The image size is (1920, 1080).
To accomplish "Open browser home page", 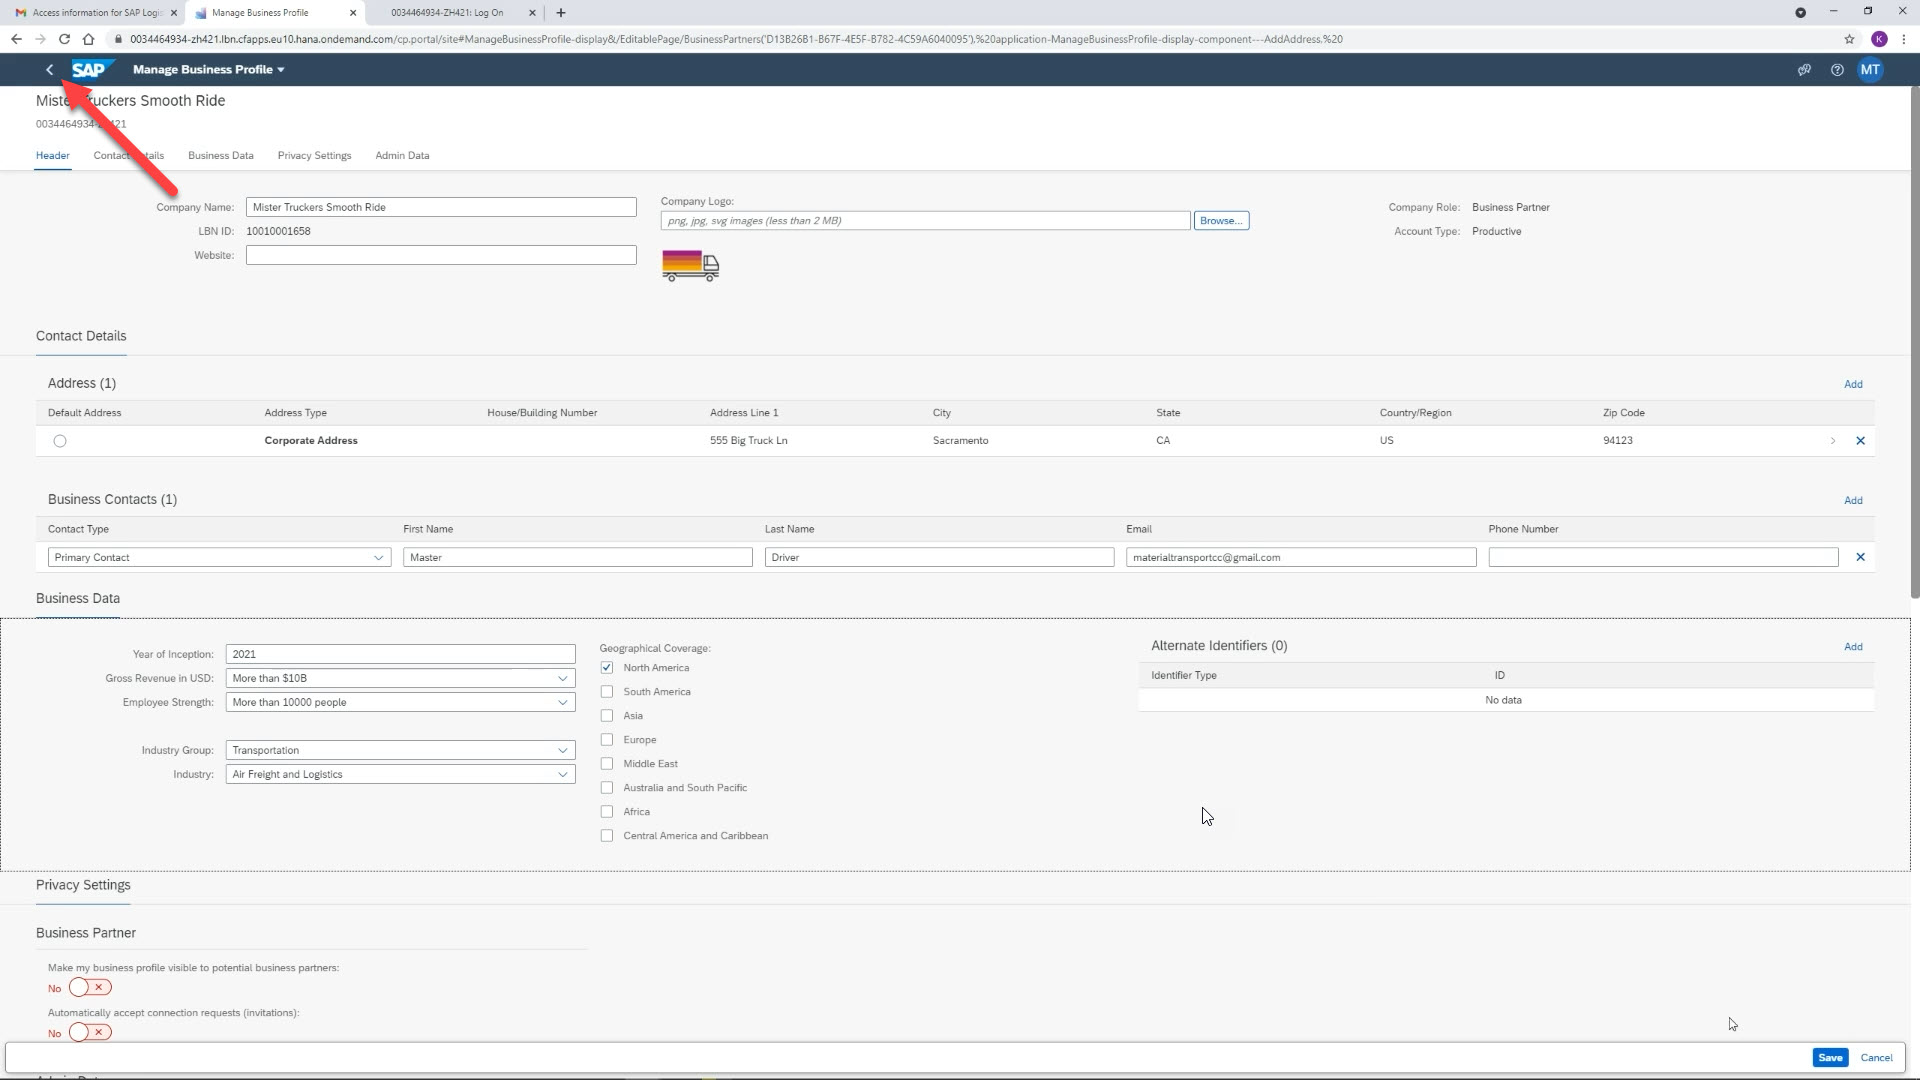I will [x=88, y=39].
